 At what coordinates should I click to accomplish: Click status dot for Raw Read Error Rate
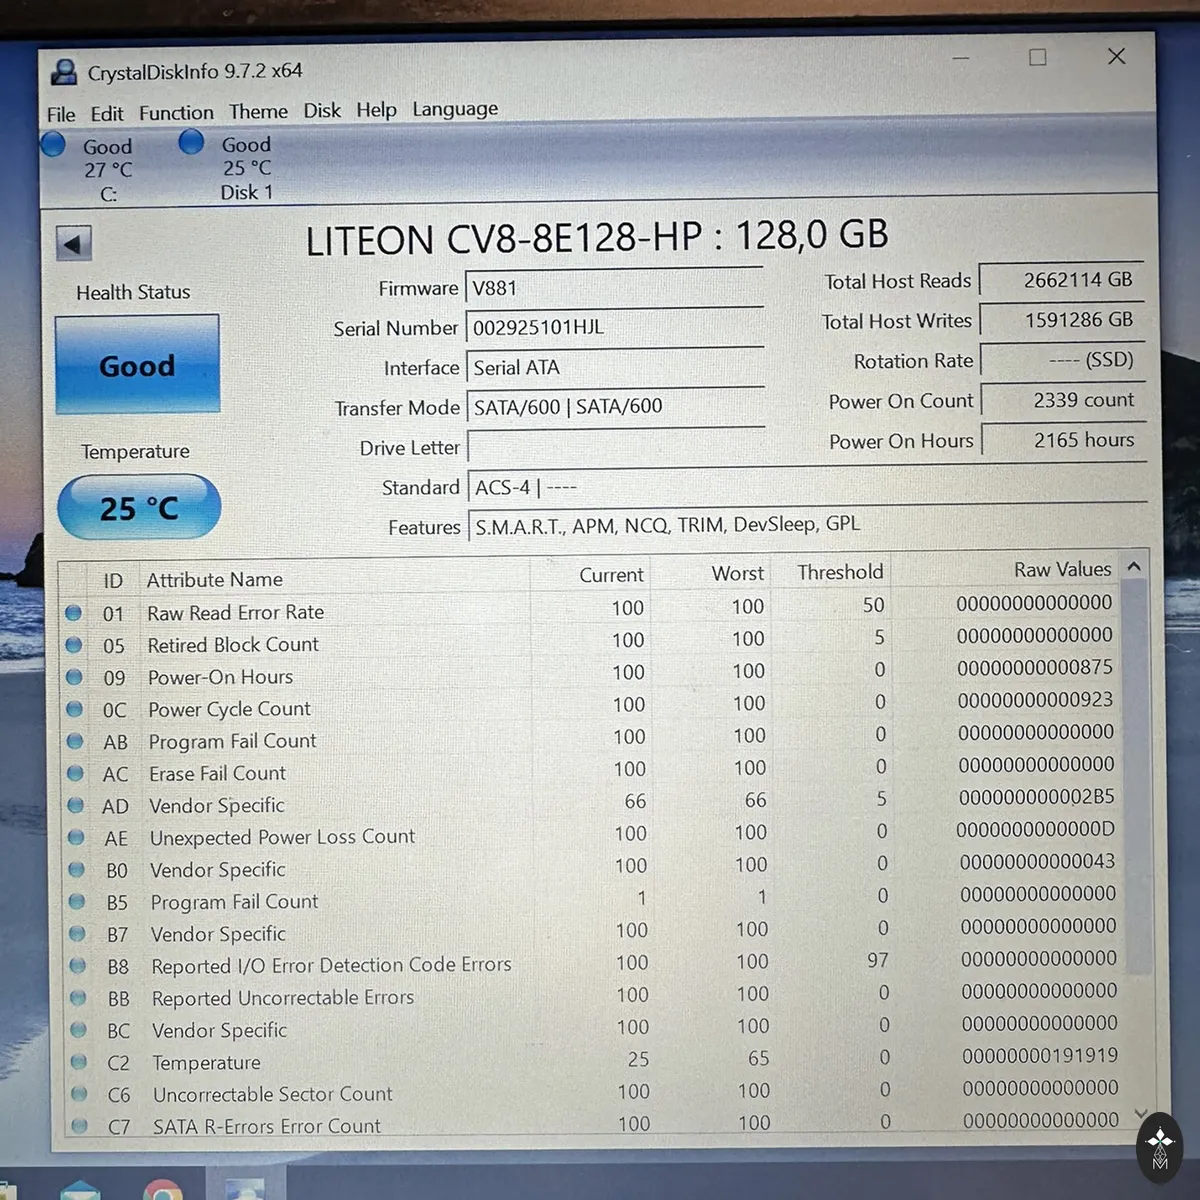[73, 613]
